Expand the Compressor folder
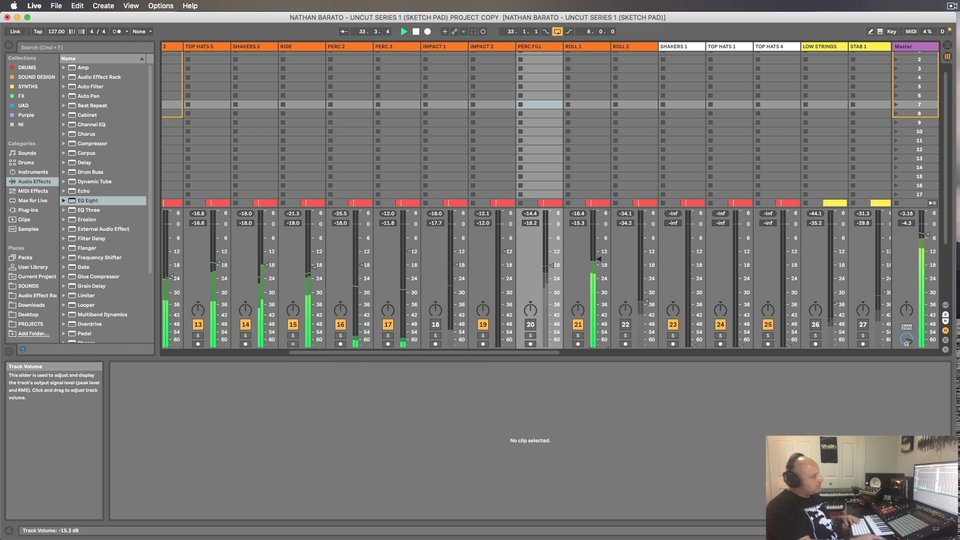Viewport: 960px width, 540px height. [x=63, y=143]
